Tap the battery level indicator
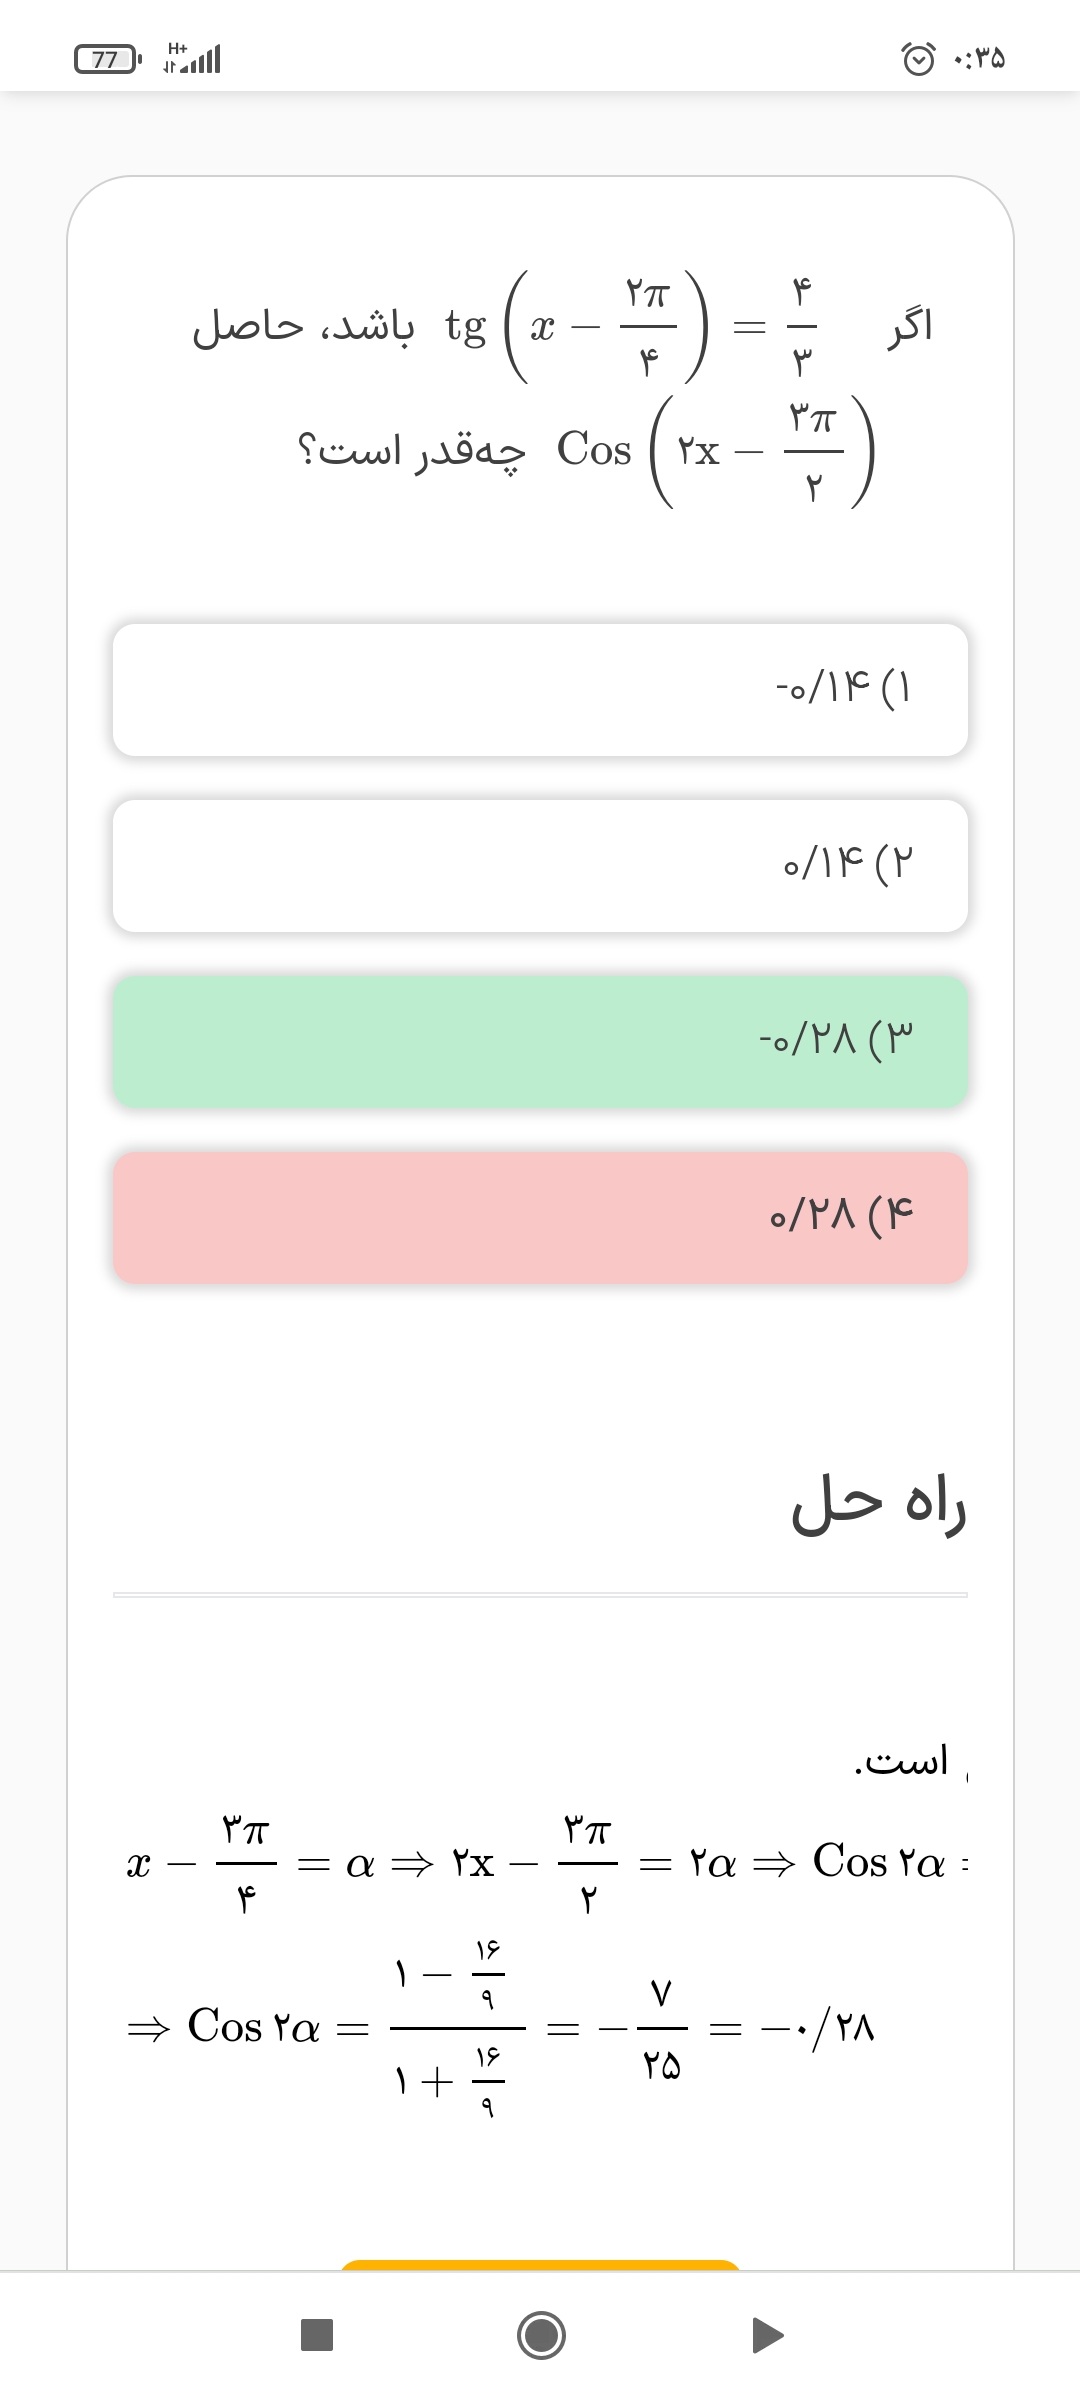The height and width of the screenshot is (2400, 1080). pyautogui.click(x=108, y=59)
